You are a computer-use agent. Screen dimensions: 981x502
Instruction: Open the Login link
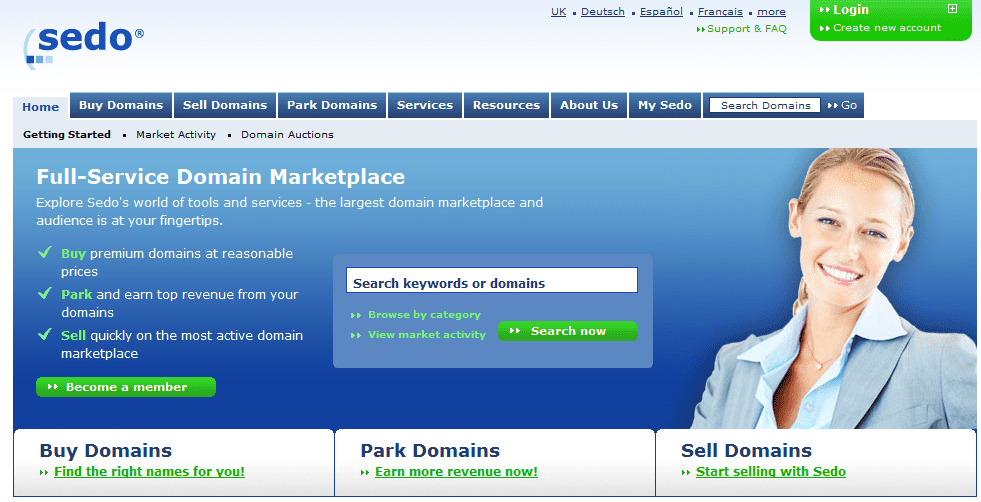[850, 9]
